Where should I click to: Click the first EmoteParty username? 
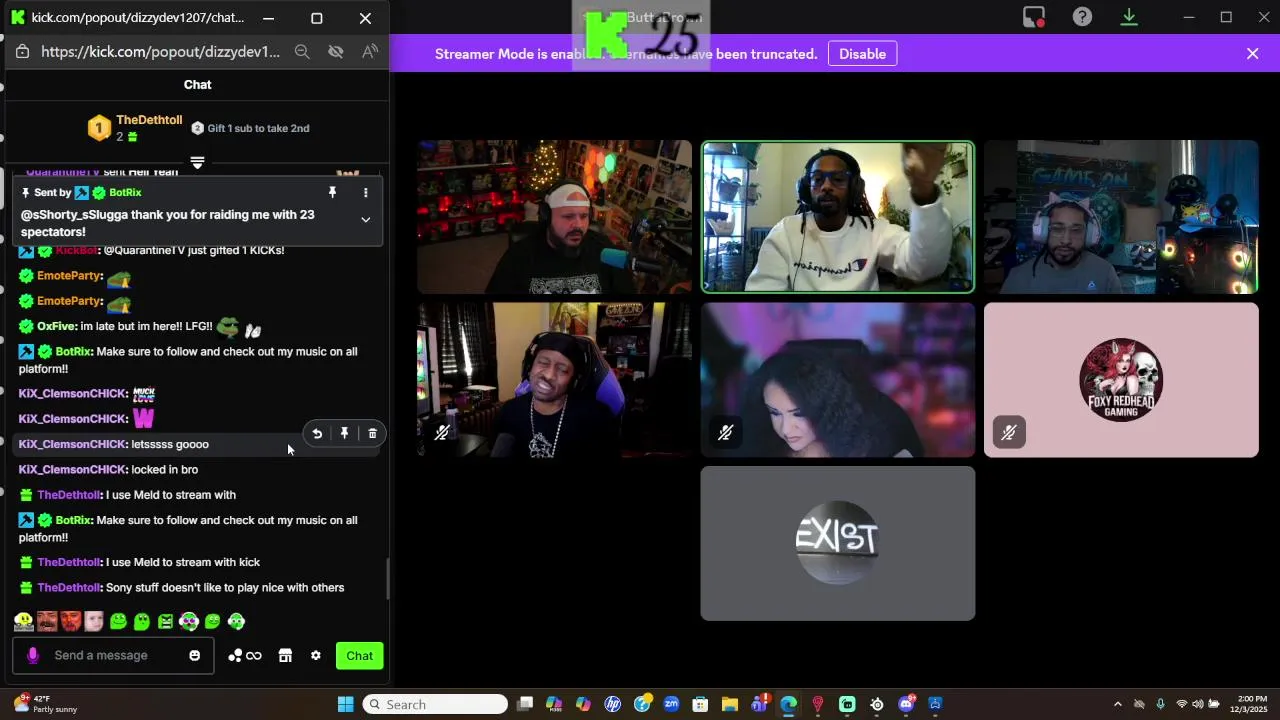pyautogui.click(x=69, y=276)
